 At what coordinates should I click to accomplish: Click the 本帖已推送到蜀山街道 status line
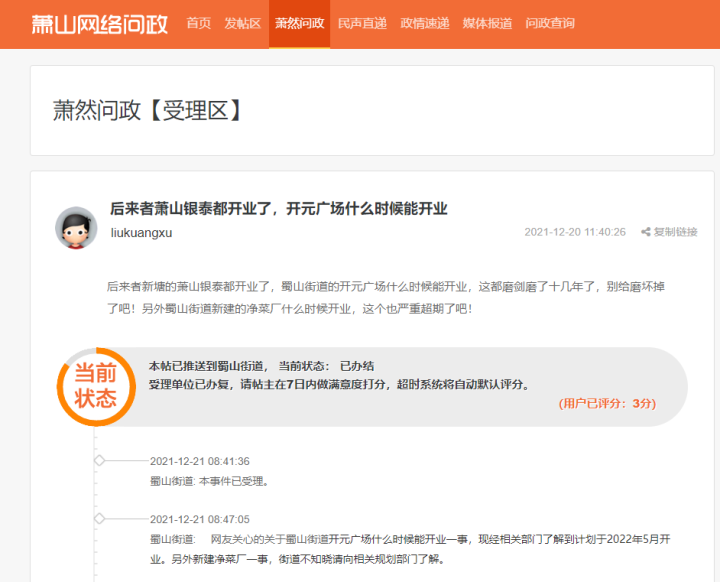point(261,366)
